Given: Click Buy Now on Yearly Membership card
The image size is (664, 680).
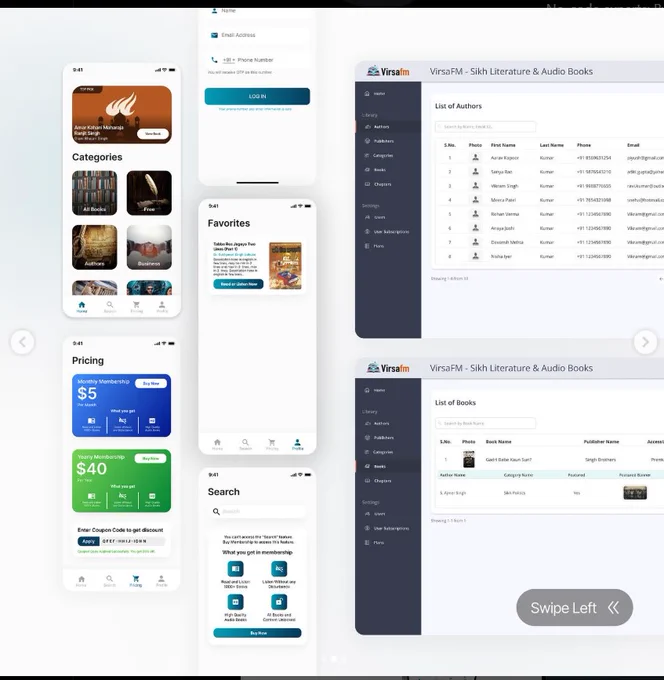Looking at the screenshot, I should click(x=150, y=458).
